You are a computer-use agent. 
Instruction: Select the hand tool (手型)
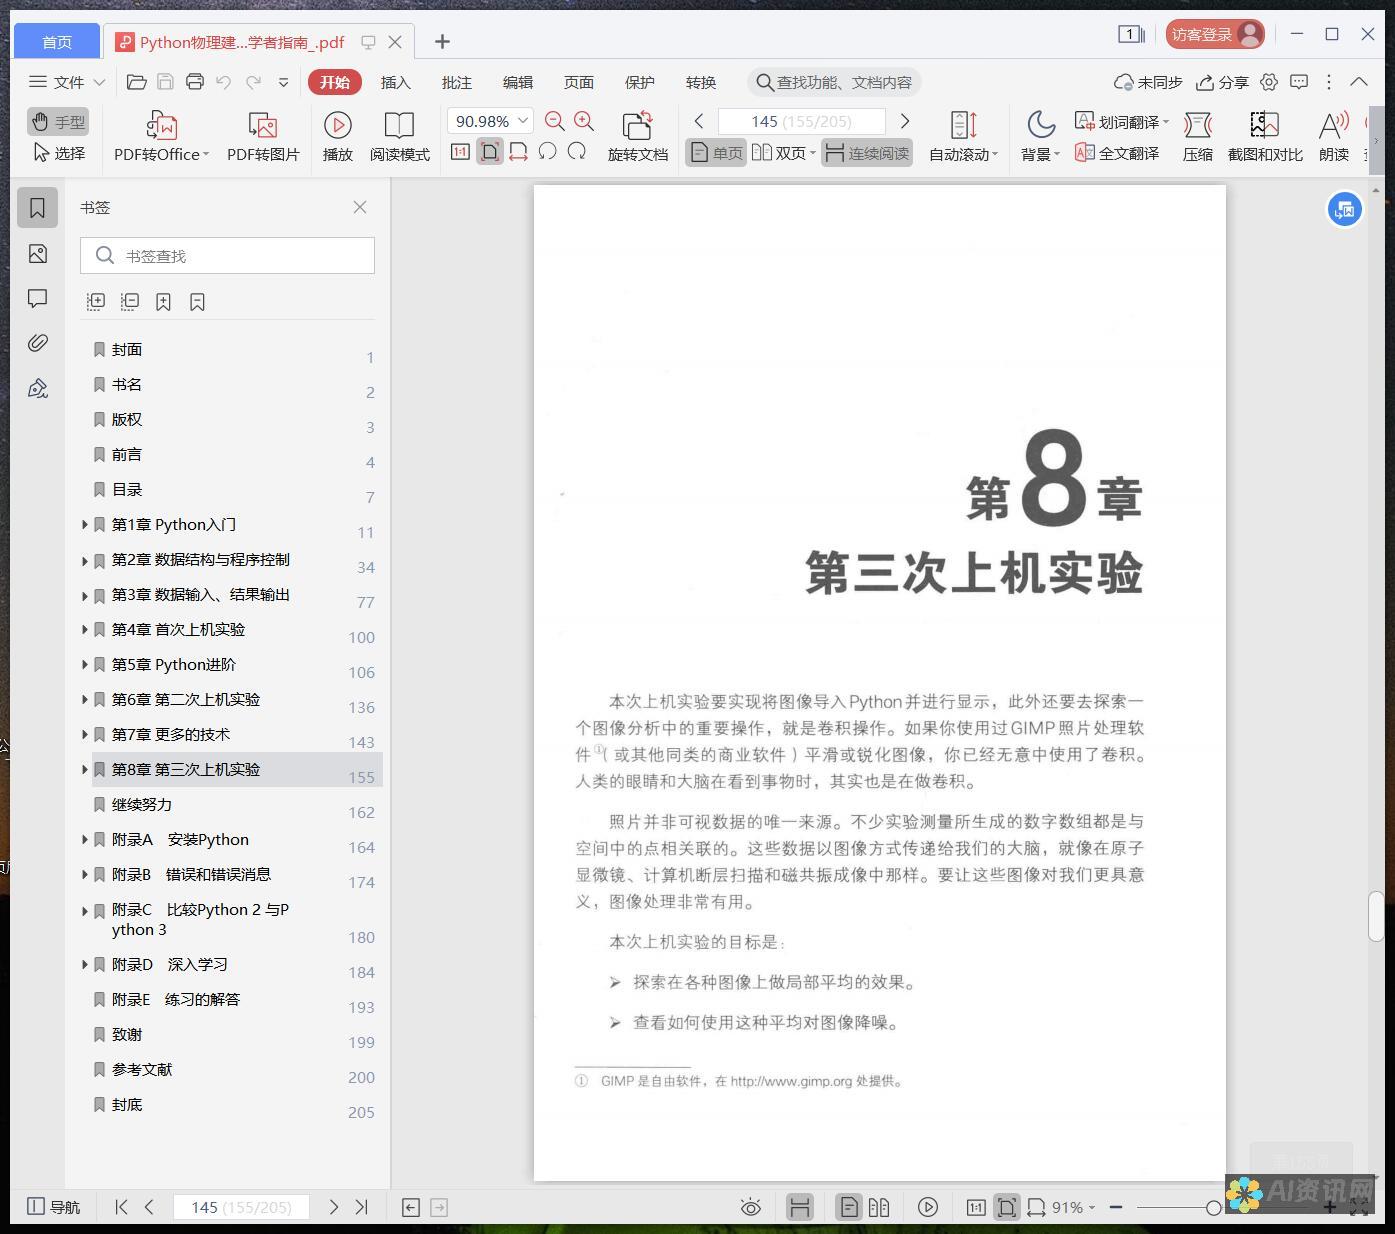[58, 122]
